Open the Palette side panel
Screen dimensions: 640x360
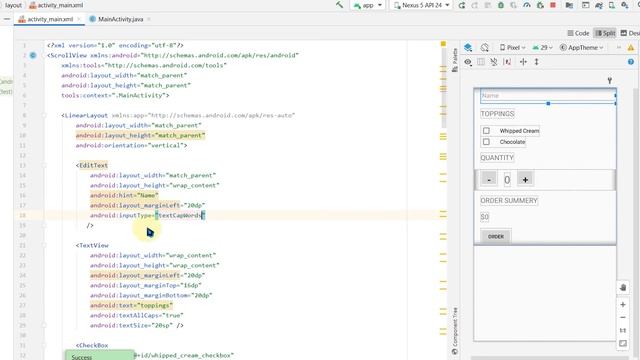[x=455, y=60]
